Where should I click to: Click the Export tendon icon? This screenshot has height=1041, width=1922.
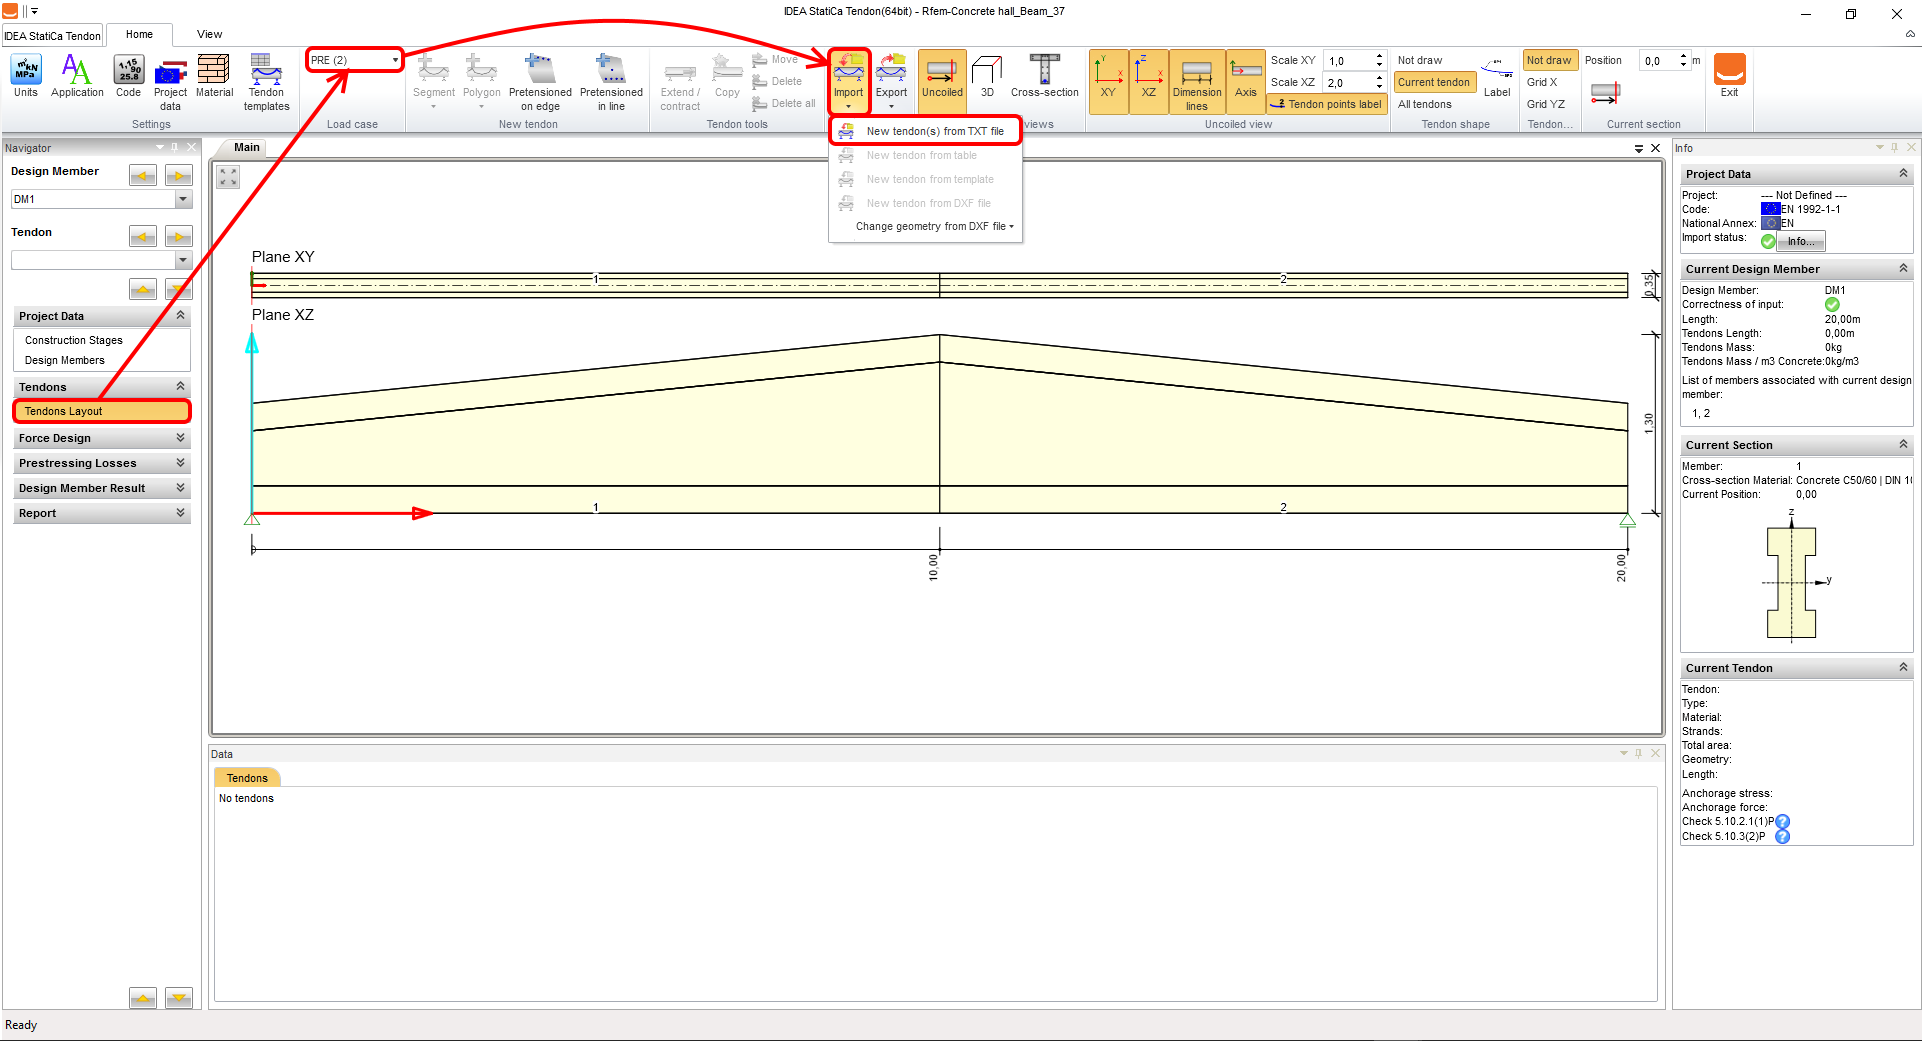[891, 77]
